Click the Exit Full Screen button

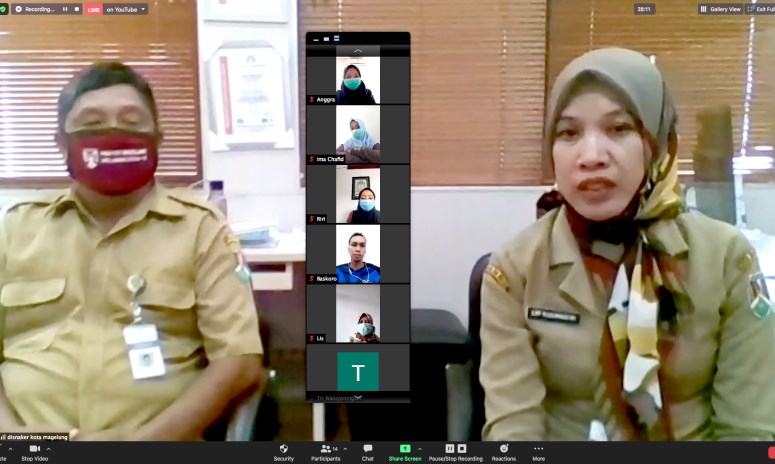point(761,9)
